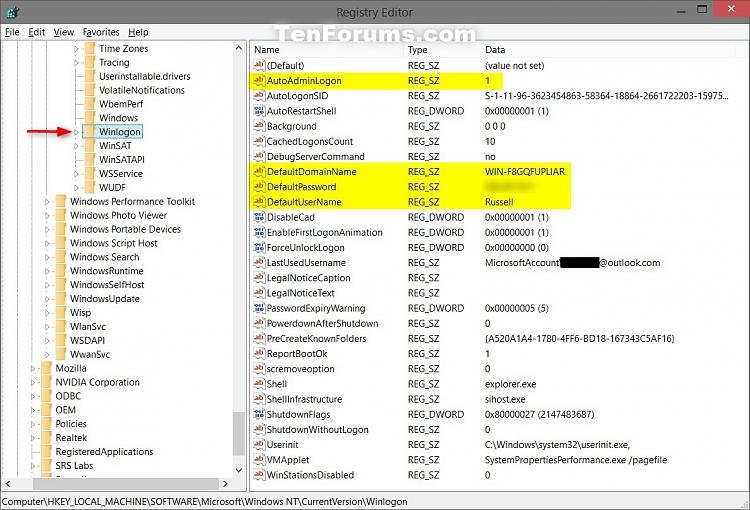Select the SRS Labs key
Image resolution: width=750 pixels, height=510 pixels.
click(74, 466)
